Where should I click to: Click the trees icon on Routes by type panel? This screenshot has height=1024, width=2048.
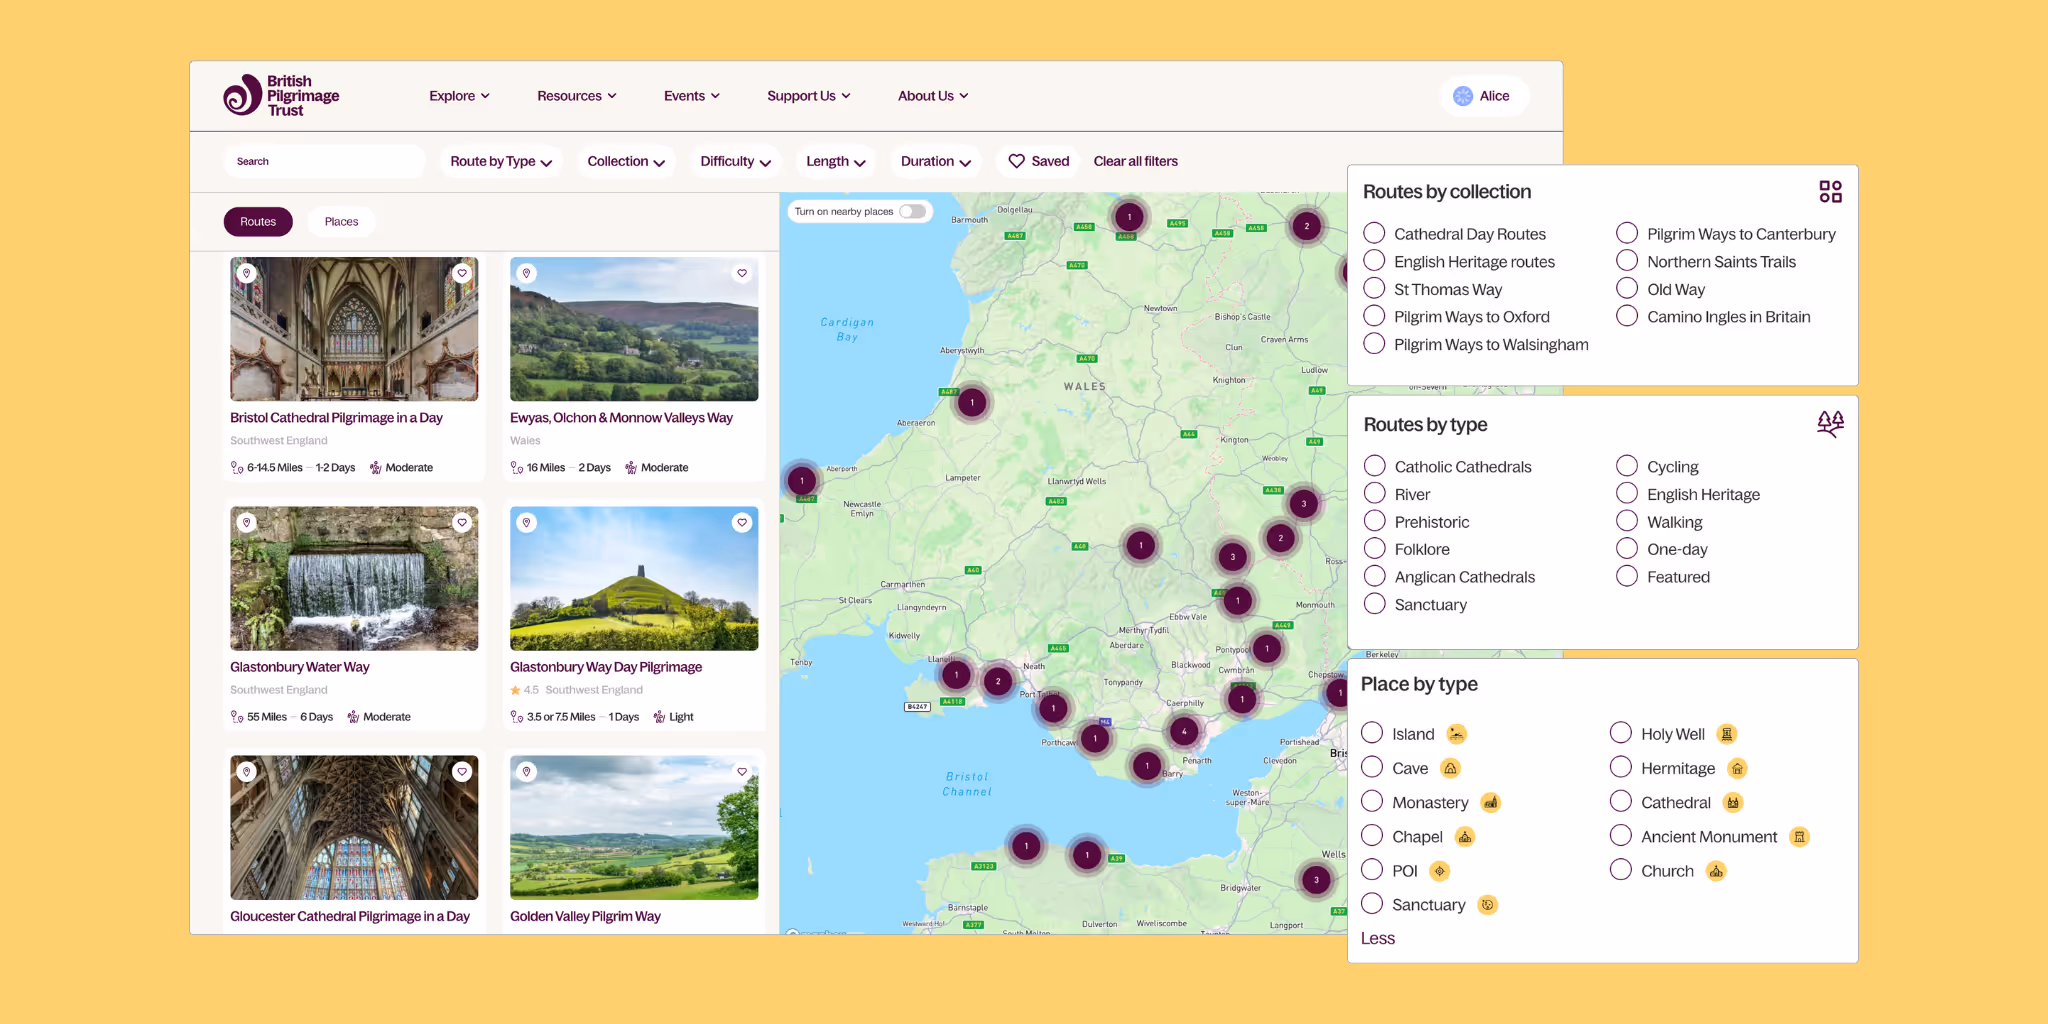coord(1830,423)
